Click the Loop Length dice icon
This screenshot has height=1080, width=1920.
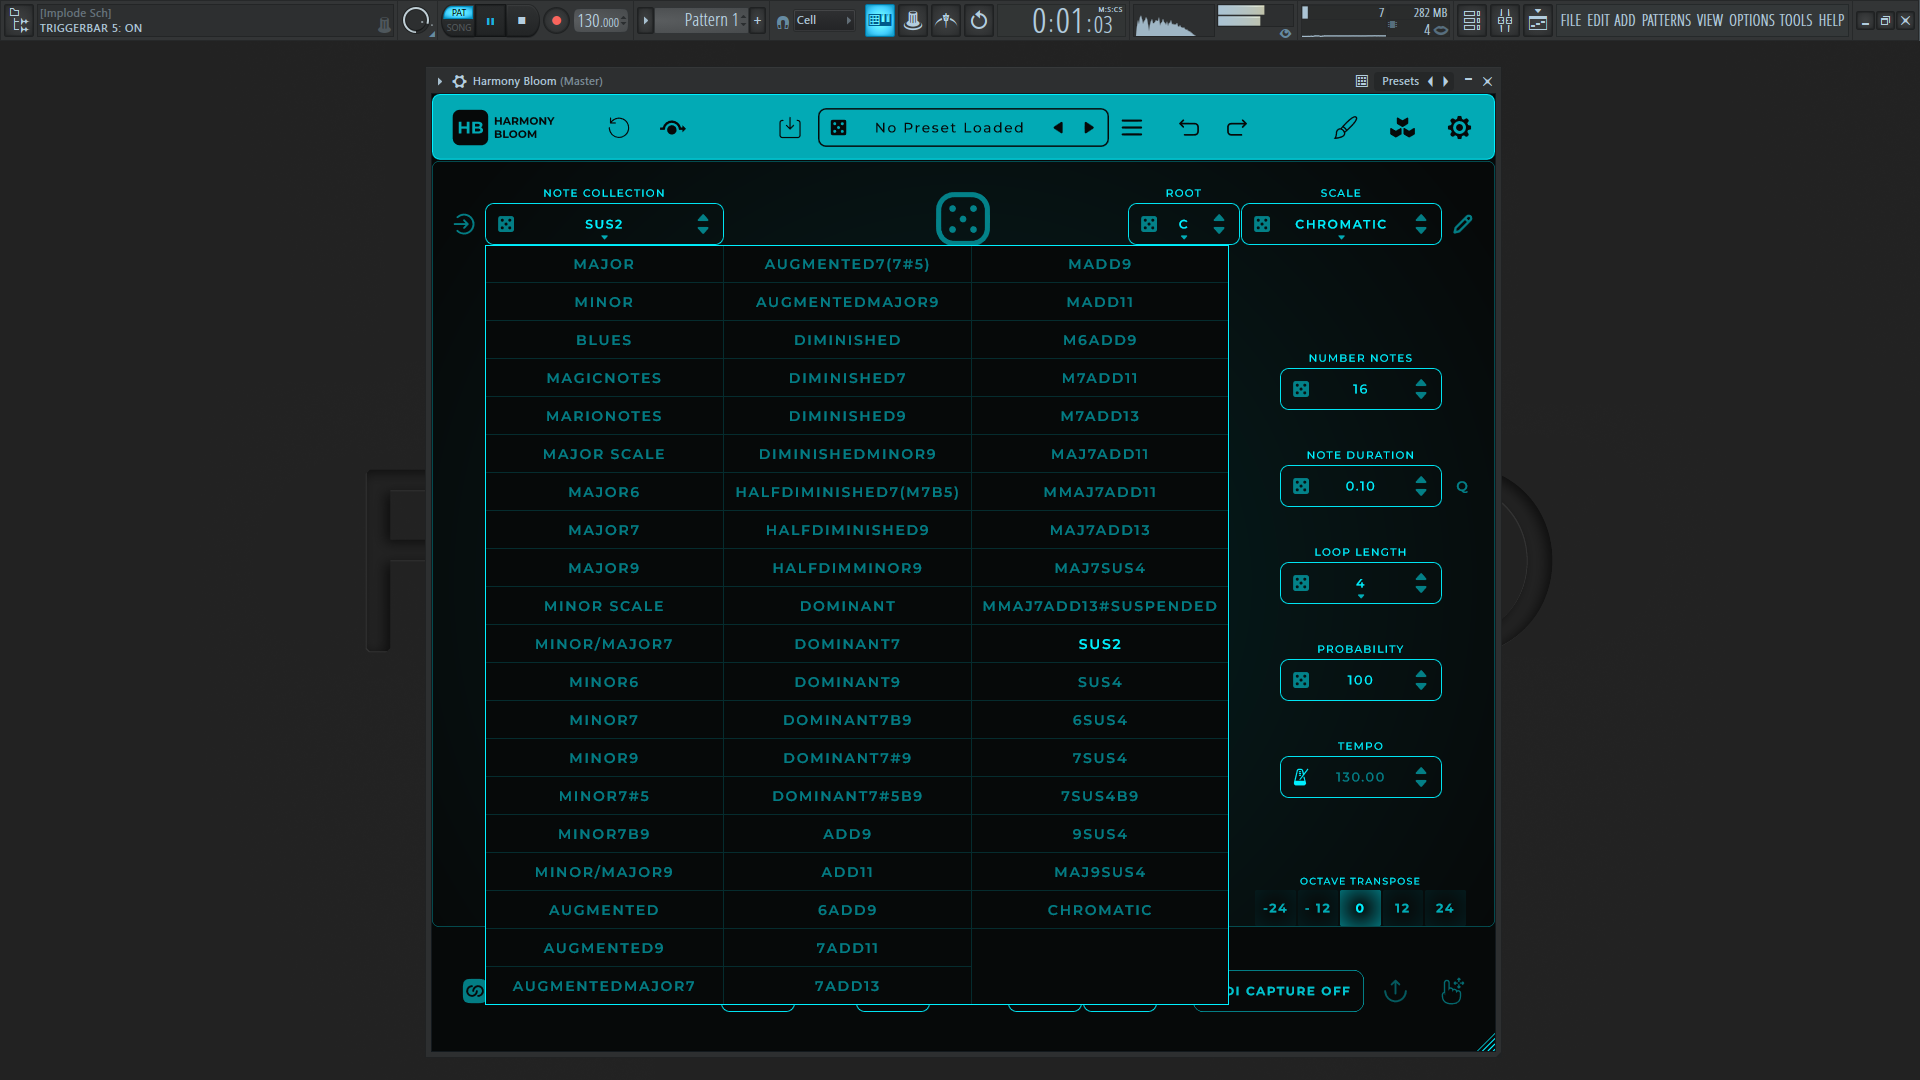click(1301, 583)
